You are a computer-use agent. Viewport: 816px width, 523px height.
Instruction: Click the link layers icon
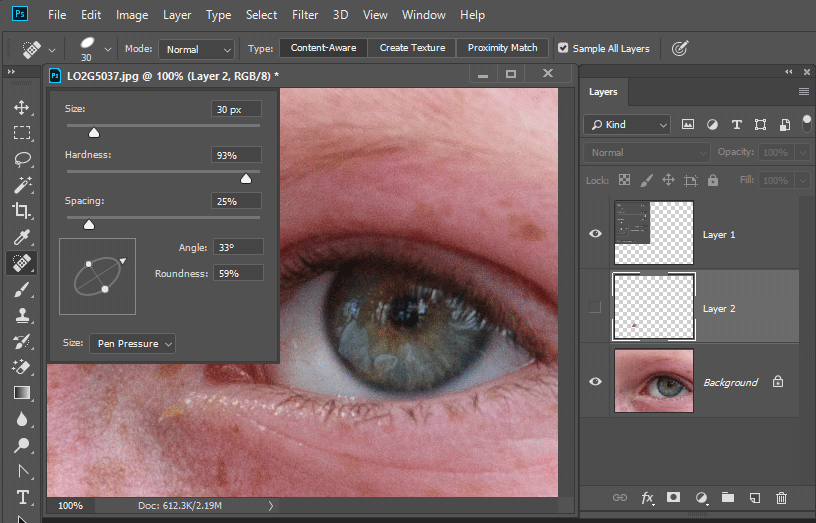click(x=620, y=498)
